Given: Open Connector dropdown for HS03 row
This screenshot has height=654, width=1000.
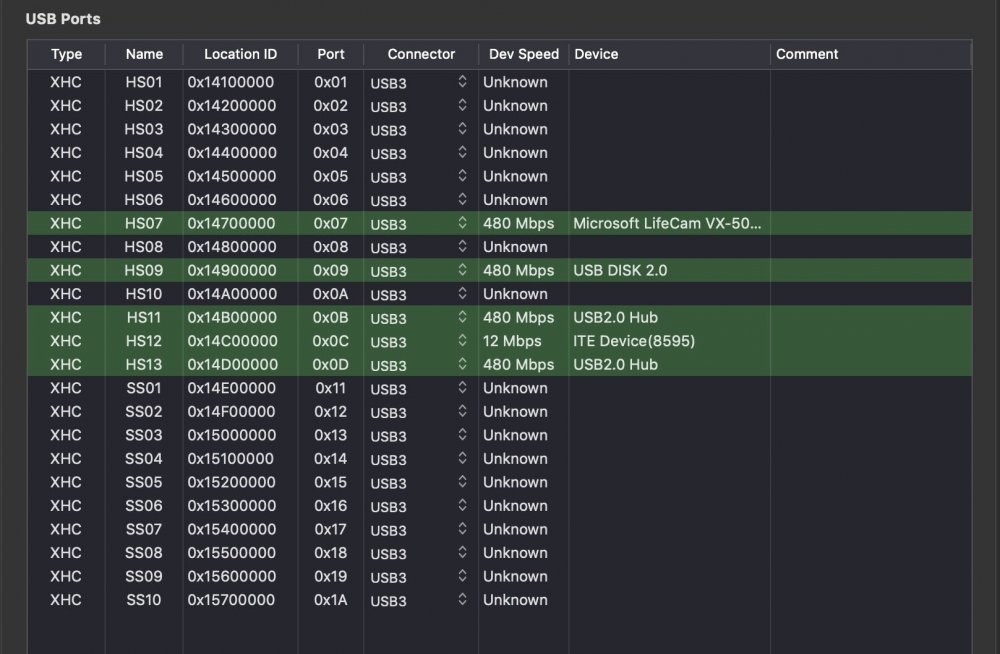Looking at the screenshot, I should coord(420,130).
